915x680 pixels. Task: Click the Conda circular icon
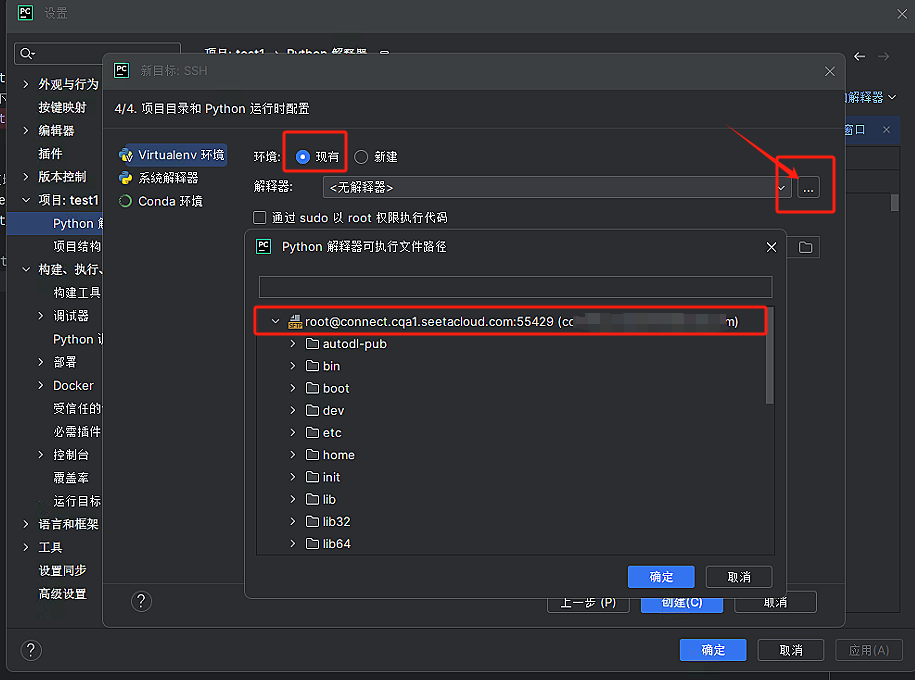point(125,201)
